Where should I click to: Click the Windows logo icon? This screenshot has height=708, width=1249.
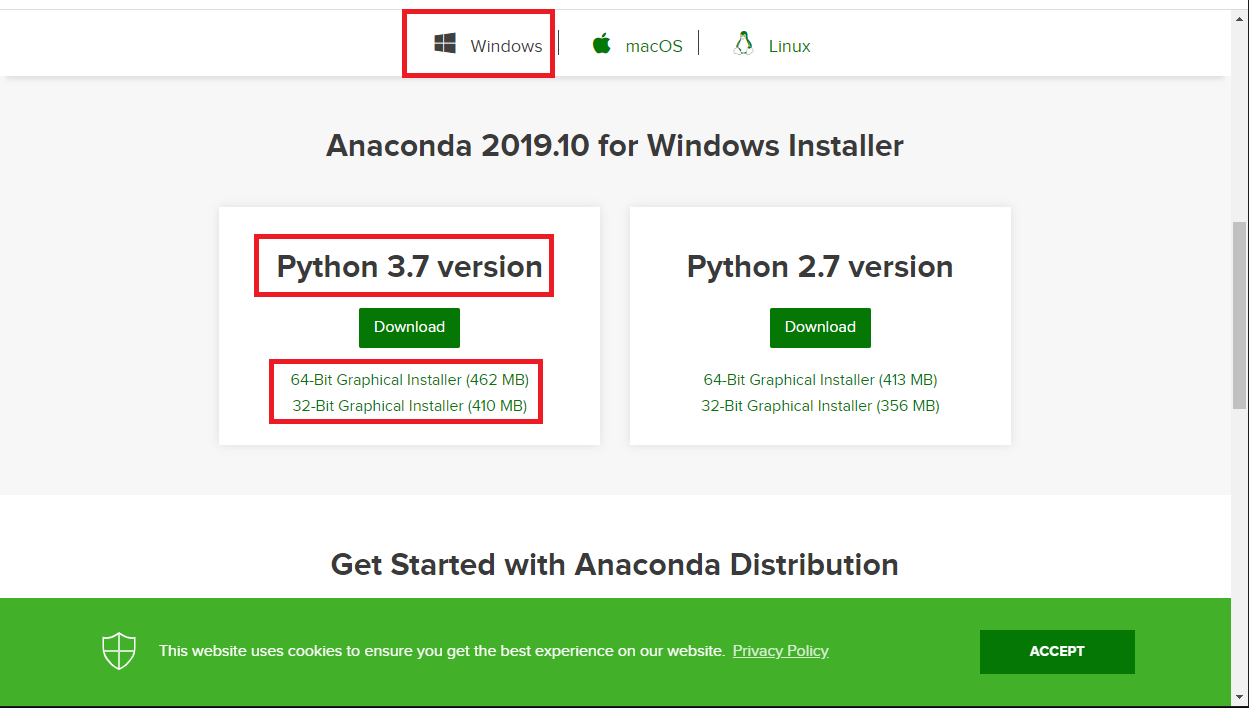coord(445,43)
